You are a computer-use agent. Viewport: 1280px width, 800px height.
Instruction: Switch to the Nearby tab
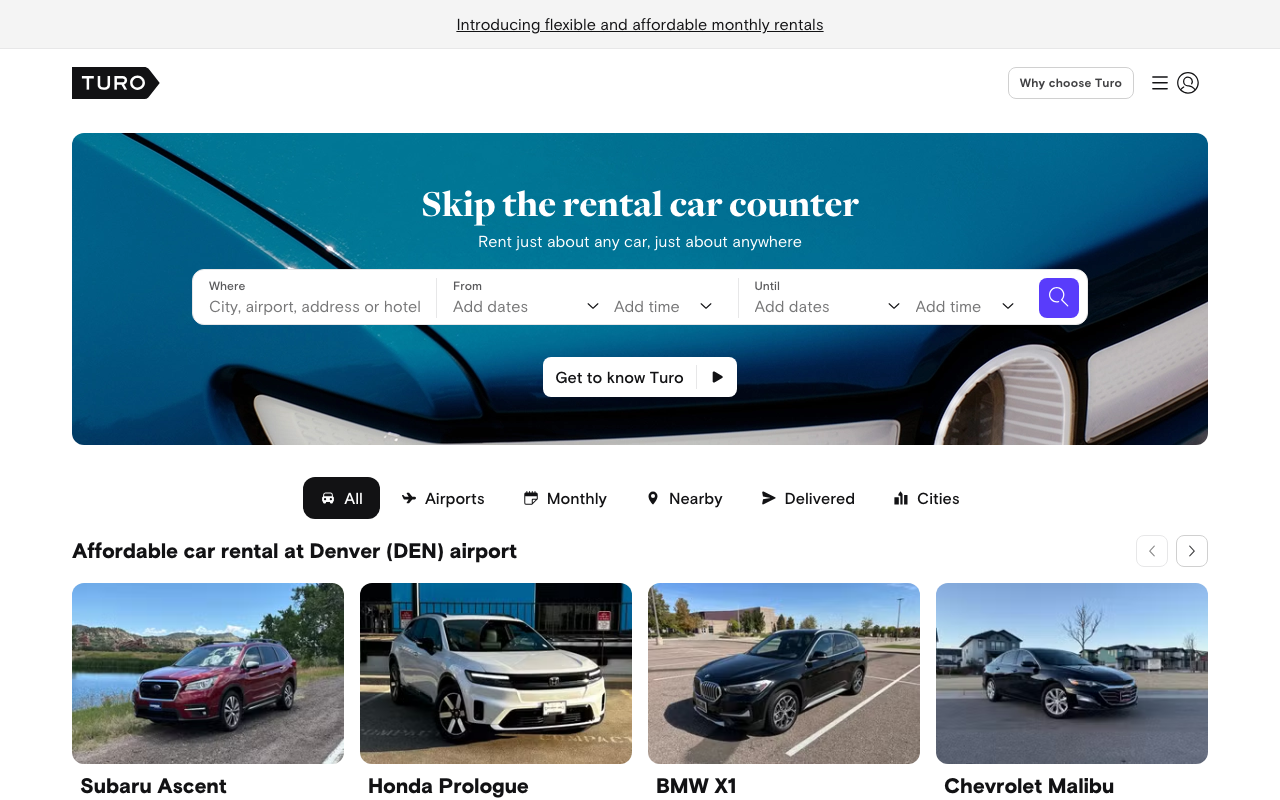coord(684,498)
